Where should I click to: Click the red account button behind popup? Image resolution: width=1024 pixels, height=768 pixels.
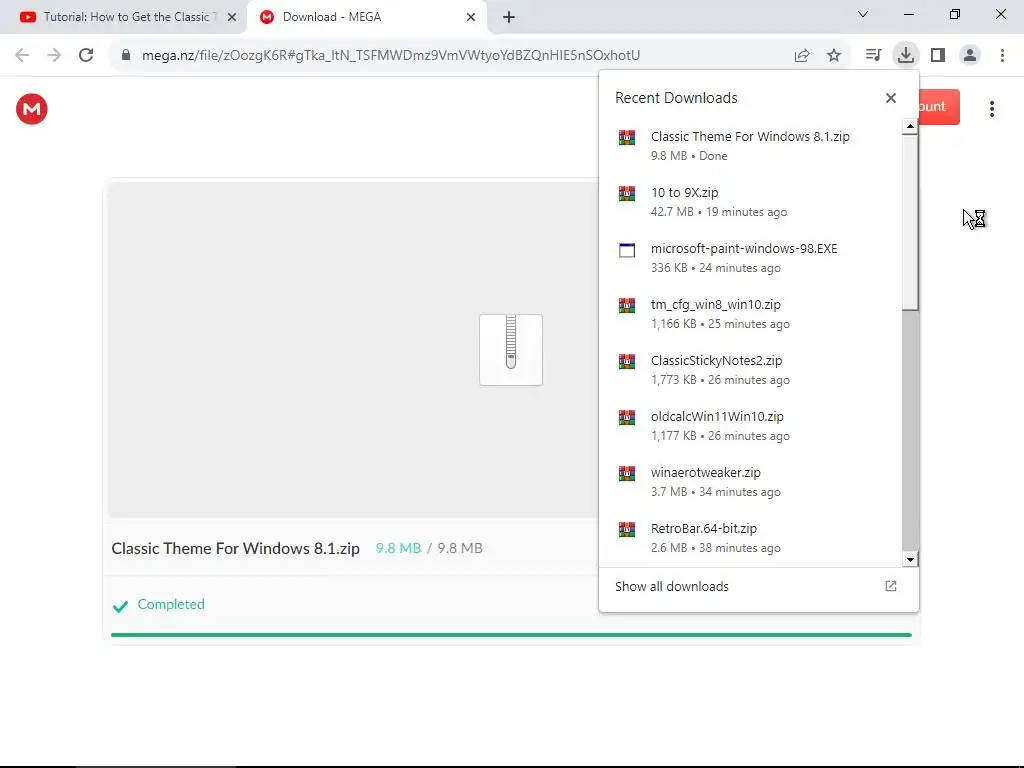[x=939, y=106]
